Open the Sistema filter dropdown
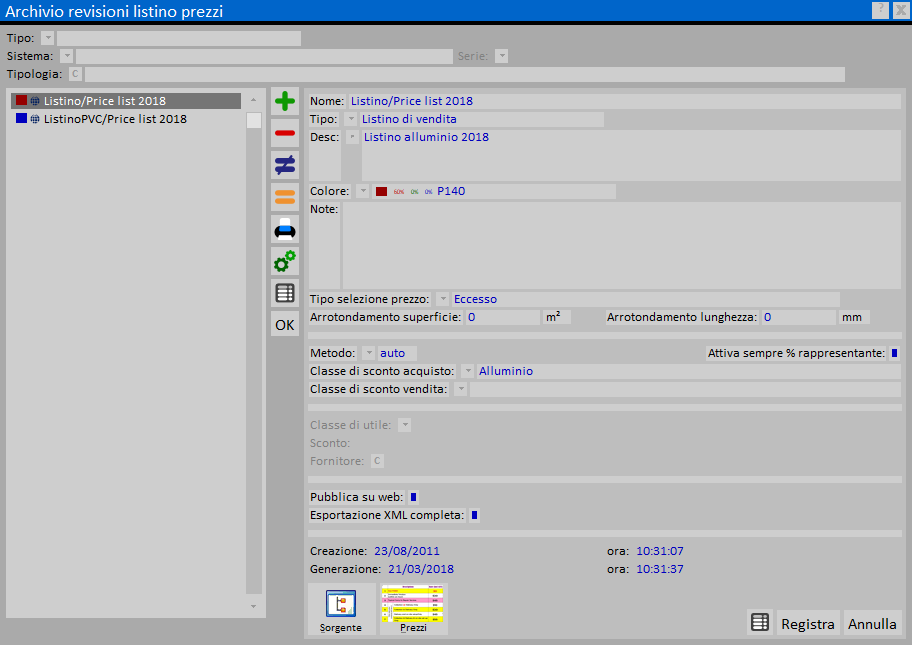The width and height of the screenshot is (912, 645). 67,56
